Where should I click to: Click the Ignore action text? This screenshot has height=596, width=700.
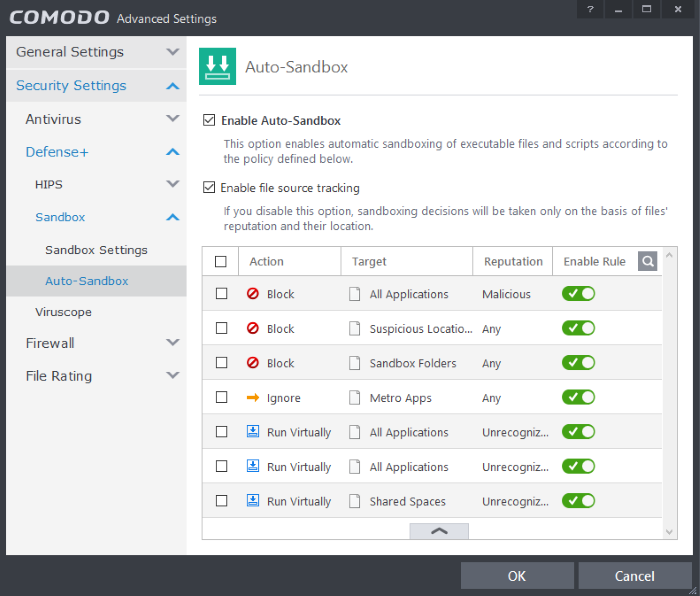point(283,398)
